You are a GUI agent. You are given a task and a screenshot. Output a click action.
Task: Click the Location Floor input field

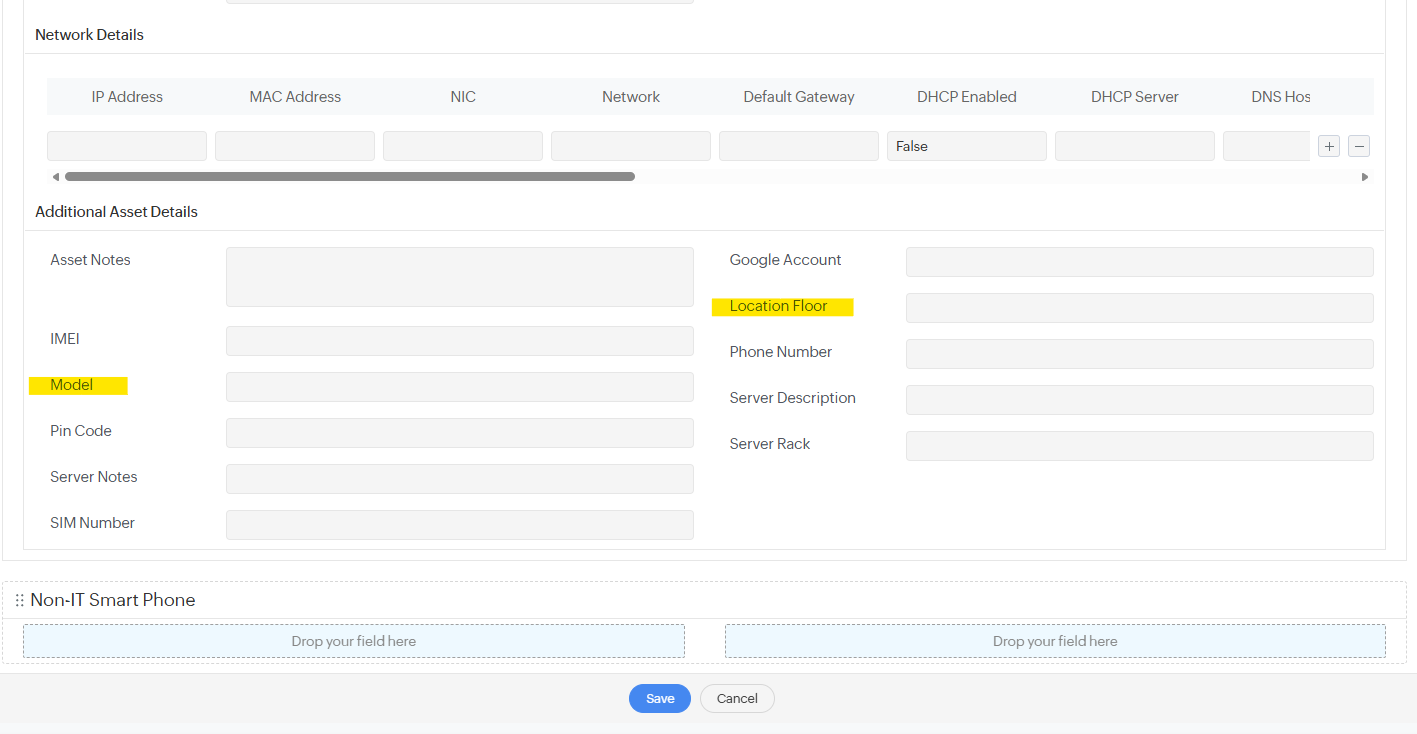pyautogui.click(x=1140, y=308)
